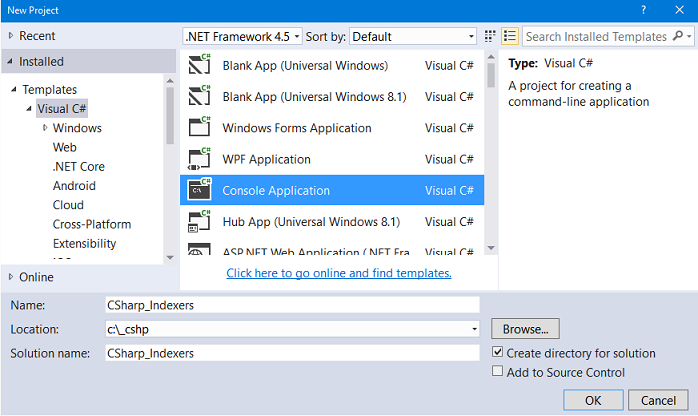Click the Console Application template icon
The height and width of the screenshot is (416, 698).
[x=199, y=190]
